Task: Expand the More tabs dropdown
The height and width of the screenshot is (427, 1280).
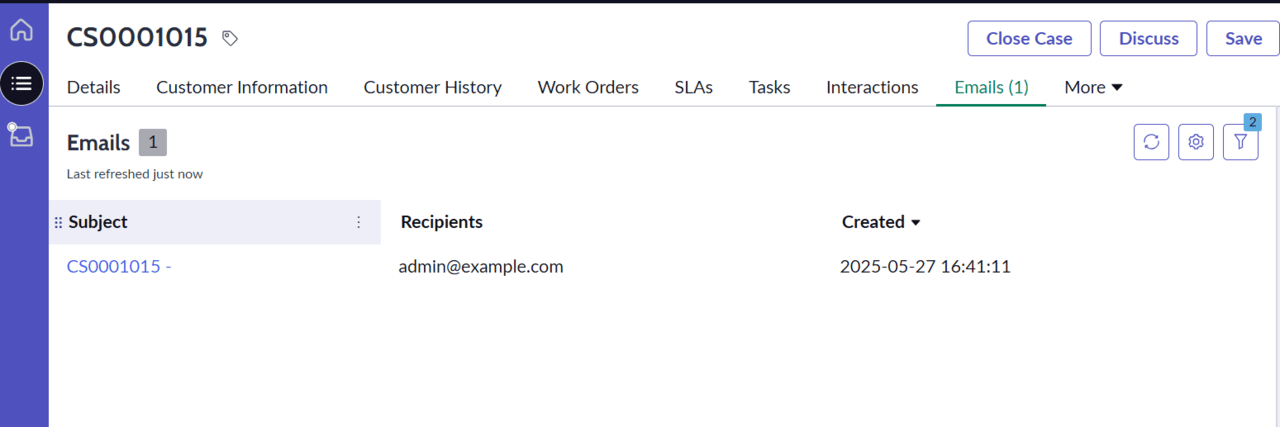Action: point(1093,87)
